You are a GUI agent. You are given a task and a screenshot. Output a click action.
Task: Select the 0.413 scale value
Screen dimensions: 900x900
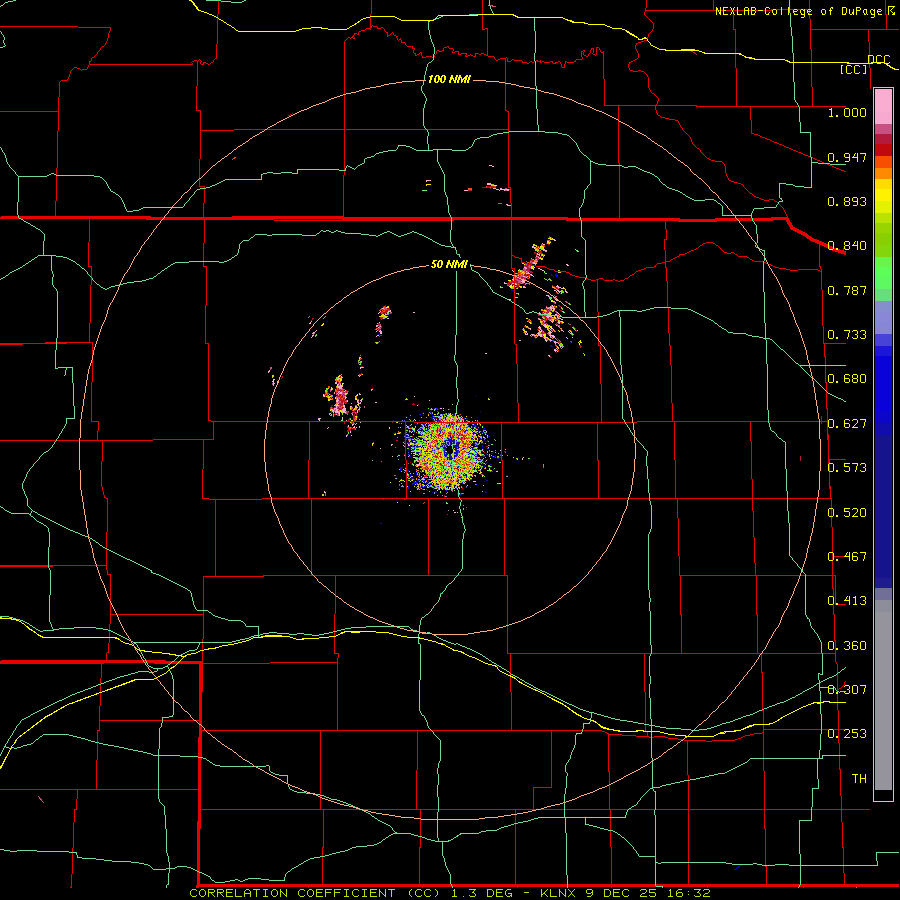[x=847, y=601]
